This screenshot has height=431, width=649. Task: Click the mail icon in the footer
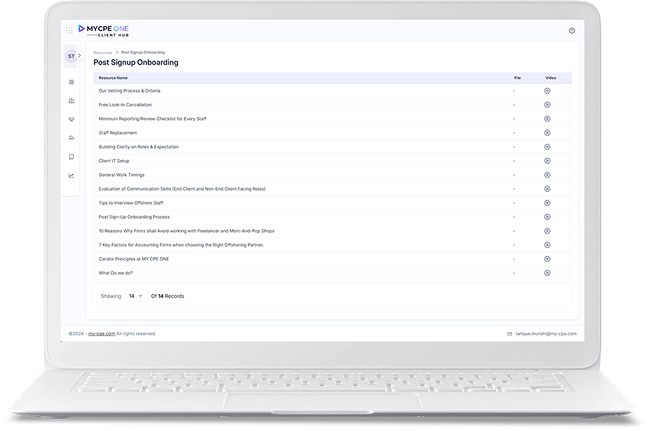pos(510,334)
